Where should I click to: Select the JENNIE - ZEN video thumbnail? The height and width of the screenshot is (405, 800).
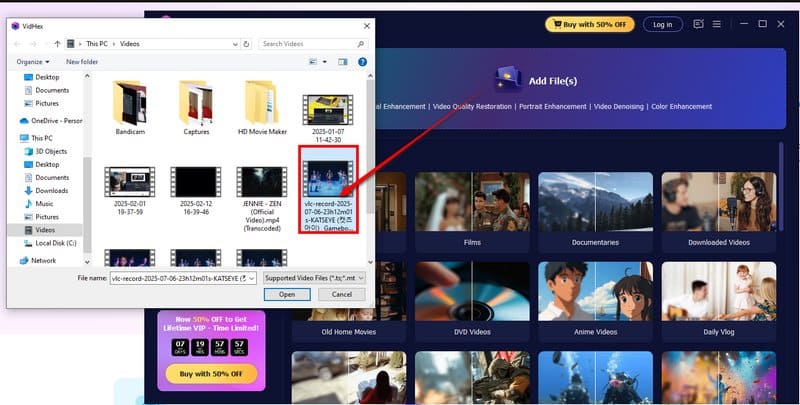pyautogui.click(x=261, y=194)
